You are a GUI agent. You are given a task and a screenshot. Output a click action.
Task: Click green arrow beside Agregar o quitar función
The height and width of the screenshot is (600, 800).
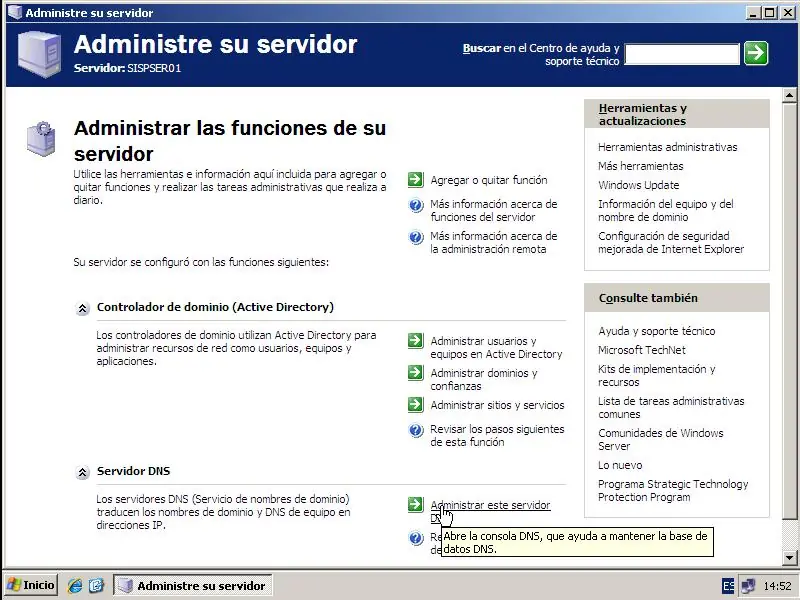pos(416,180)
